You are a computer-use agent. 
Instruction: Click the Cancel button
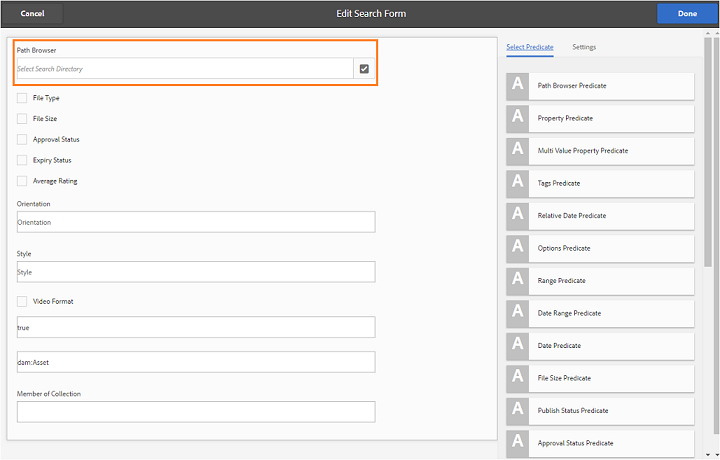pos(32,13)
